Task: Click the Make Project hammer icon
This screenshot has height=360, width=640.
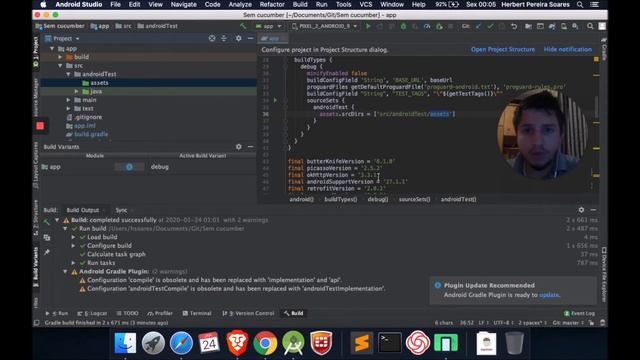Action: [243, 26]
